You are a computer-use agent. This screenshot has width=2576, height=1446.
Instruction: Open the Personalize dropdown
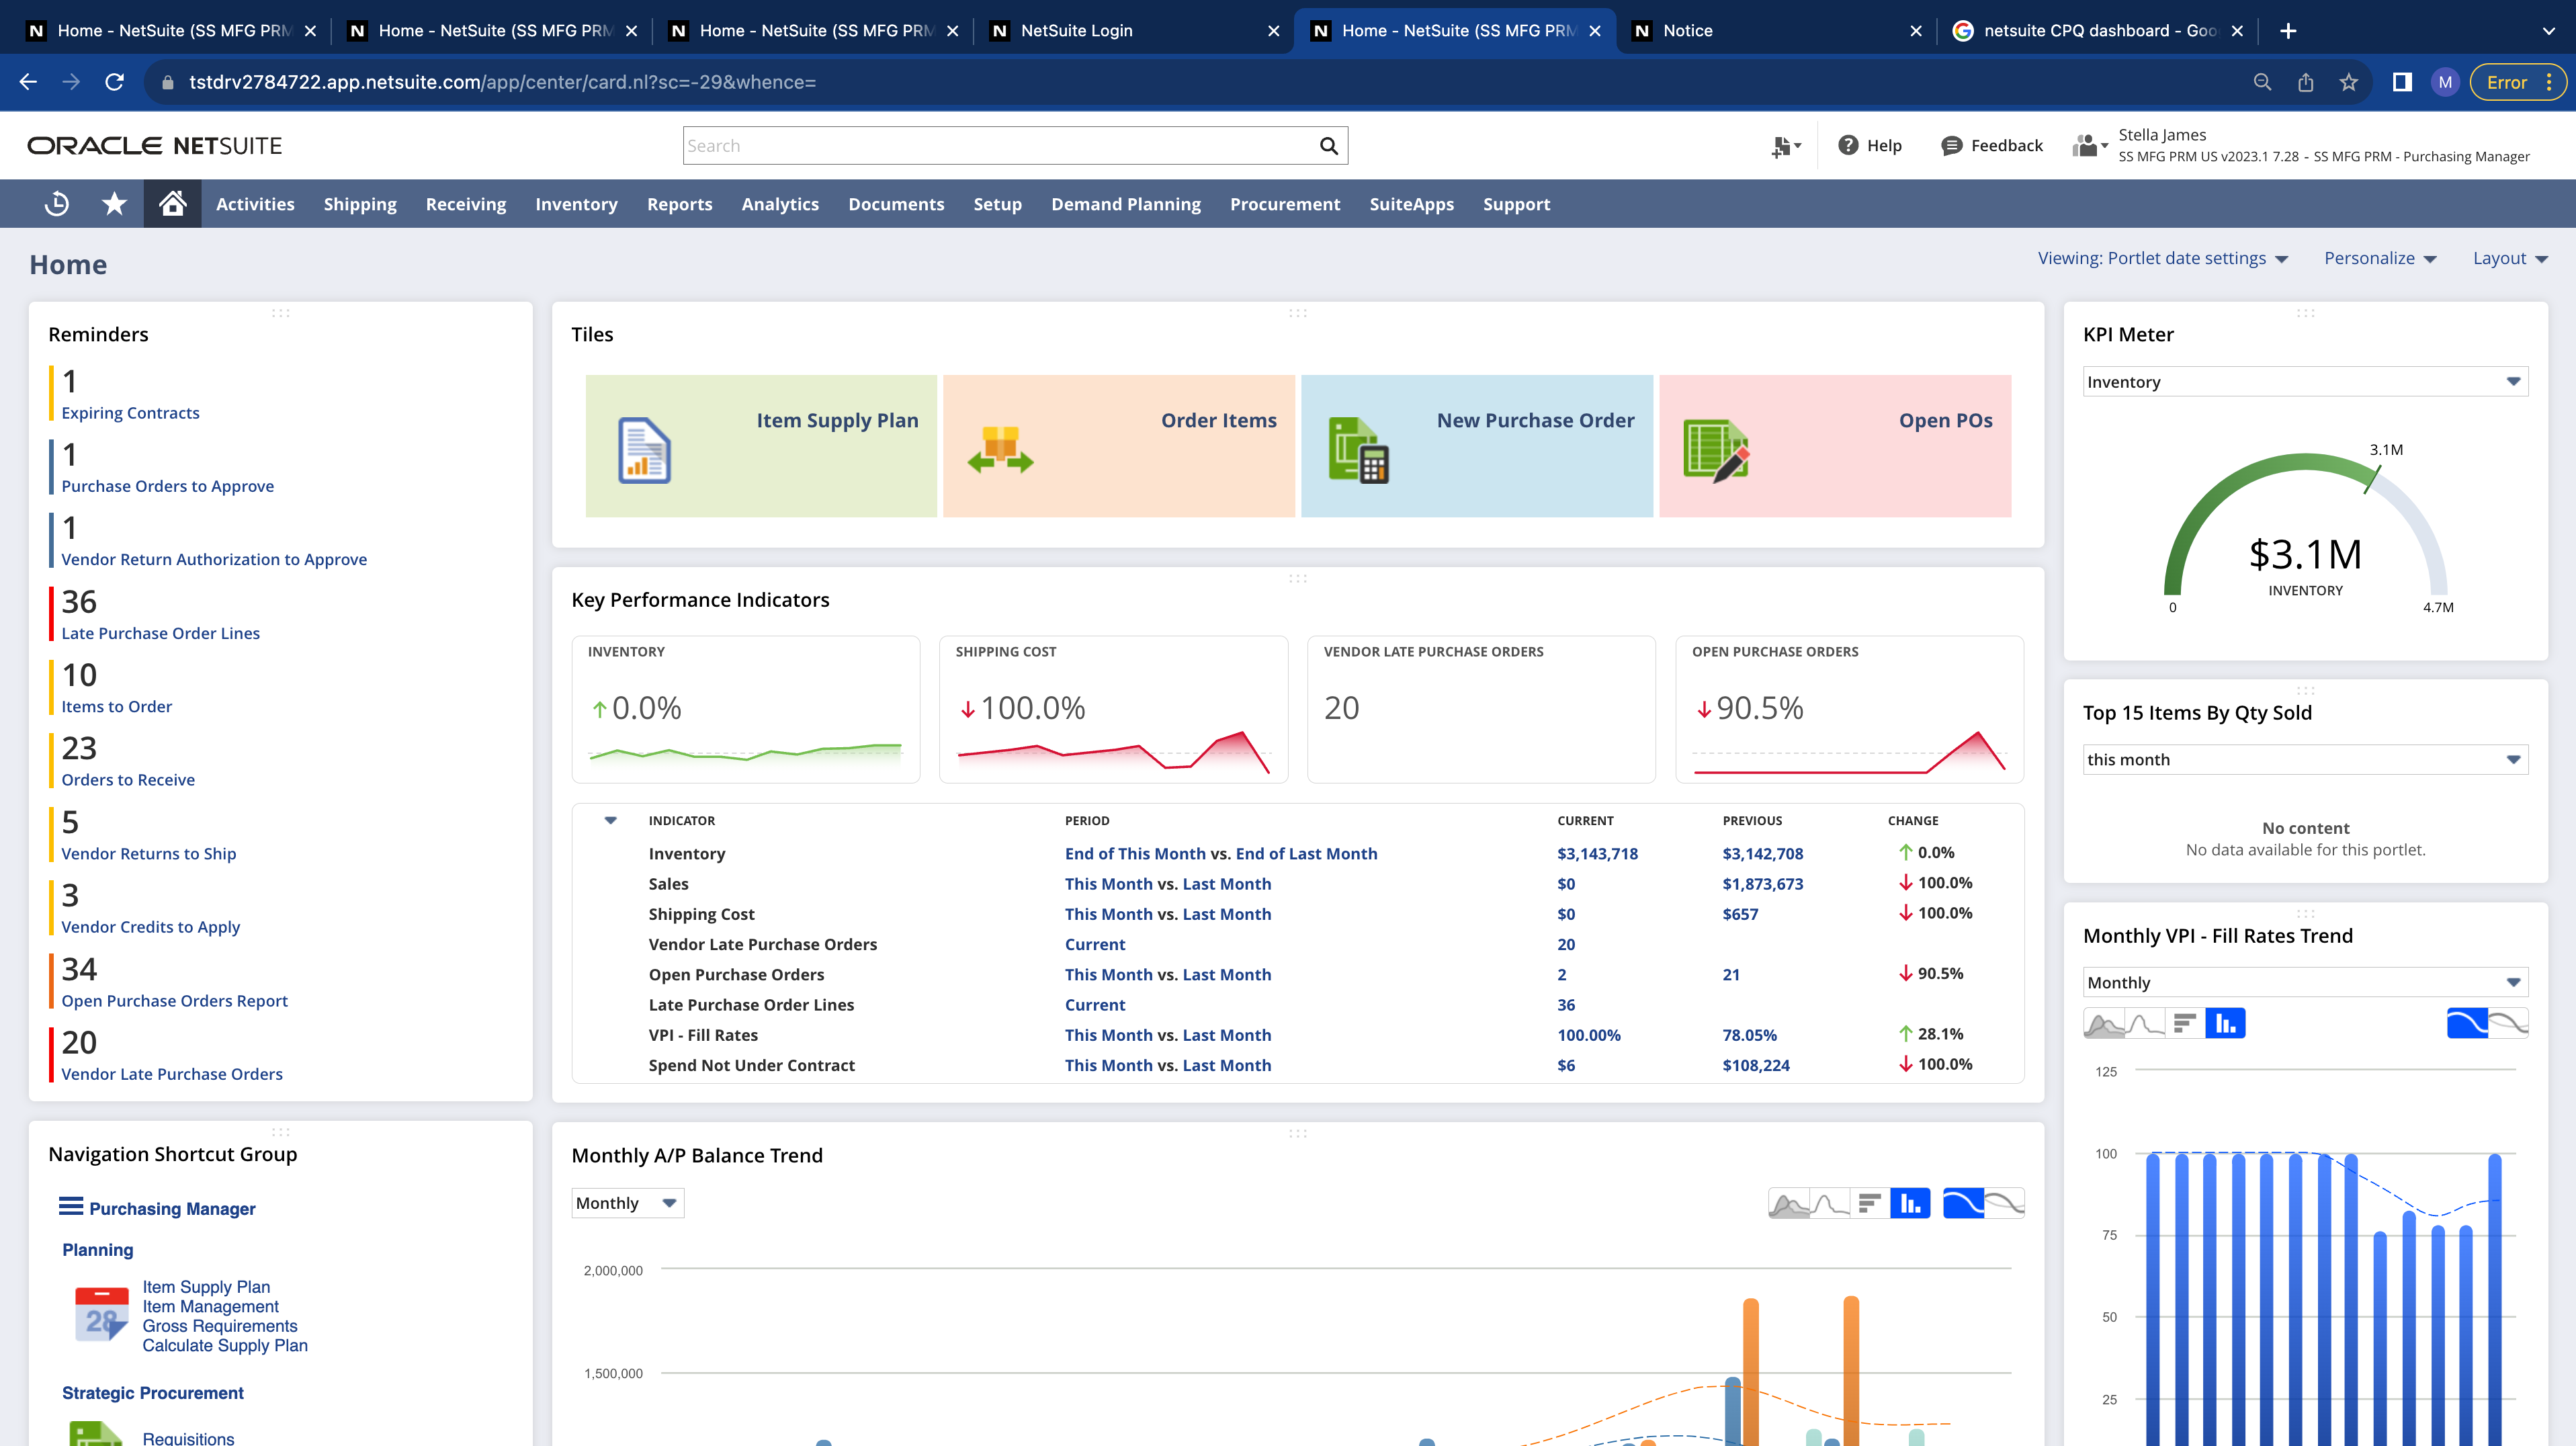pyautogui.click(x=2380, y=258)
